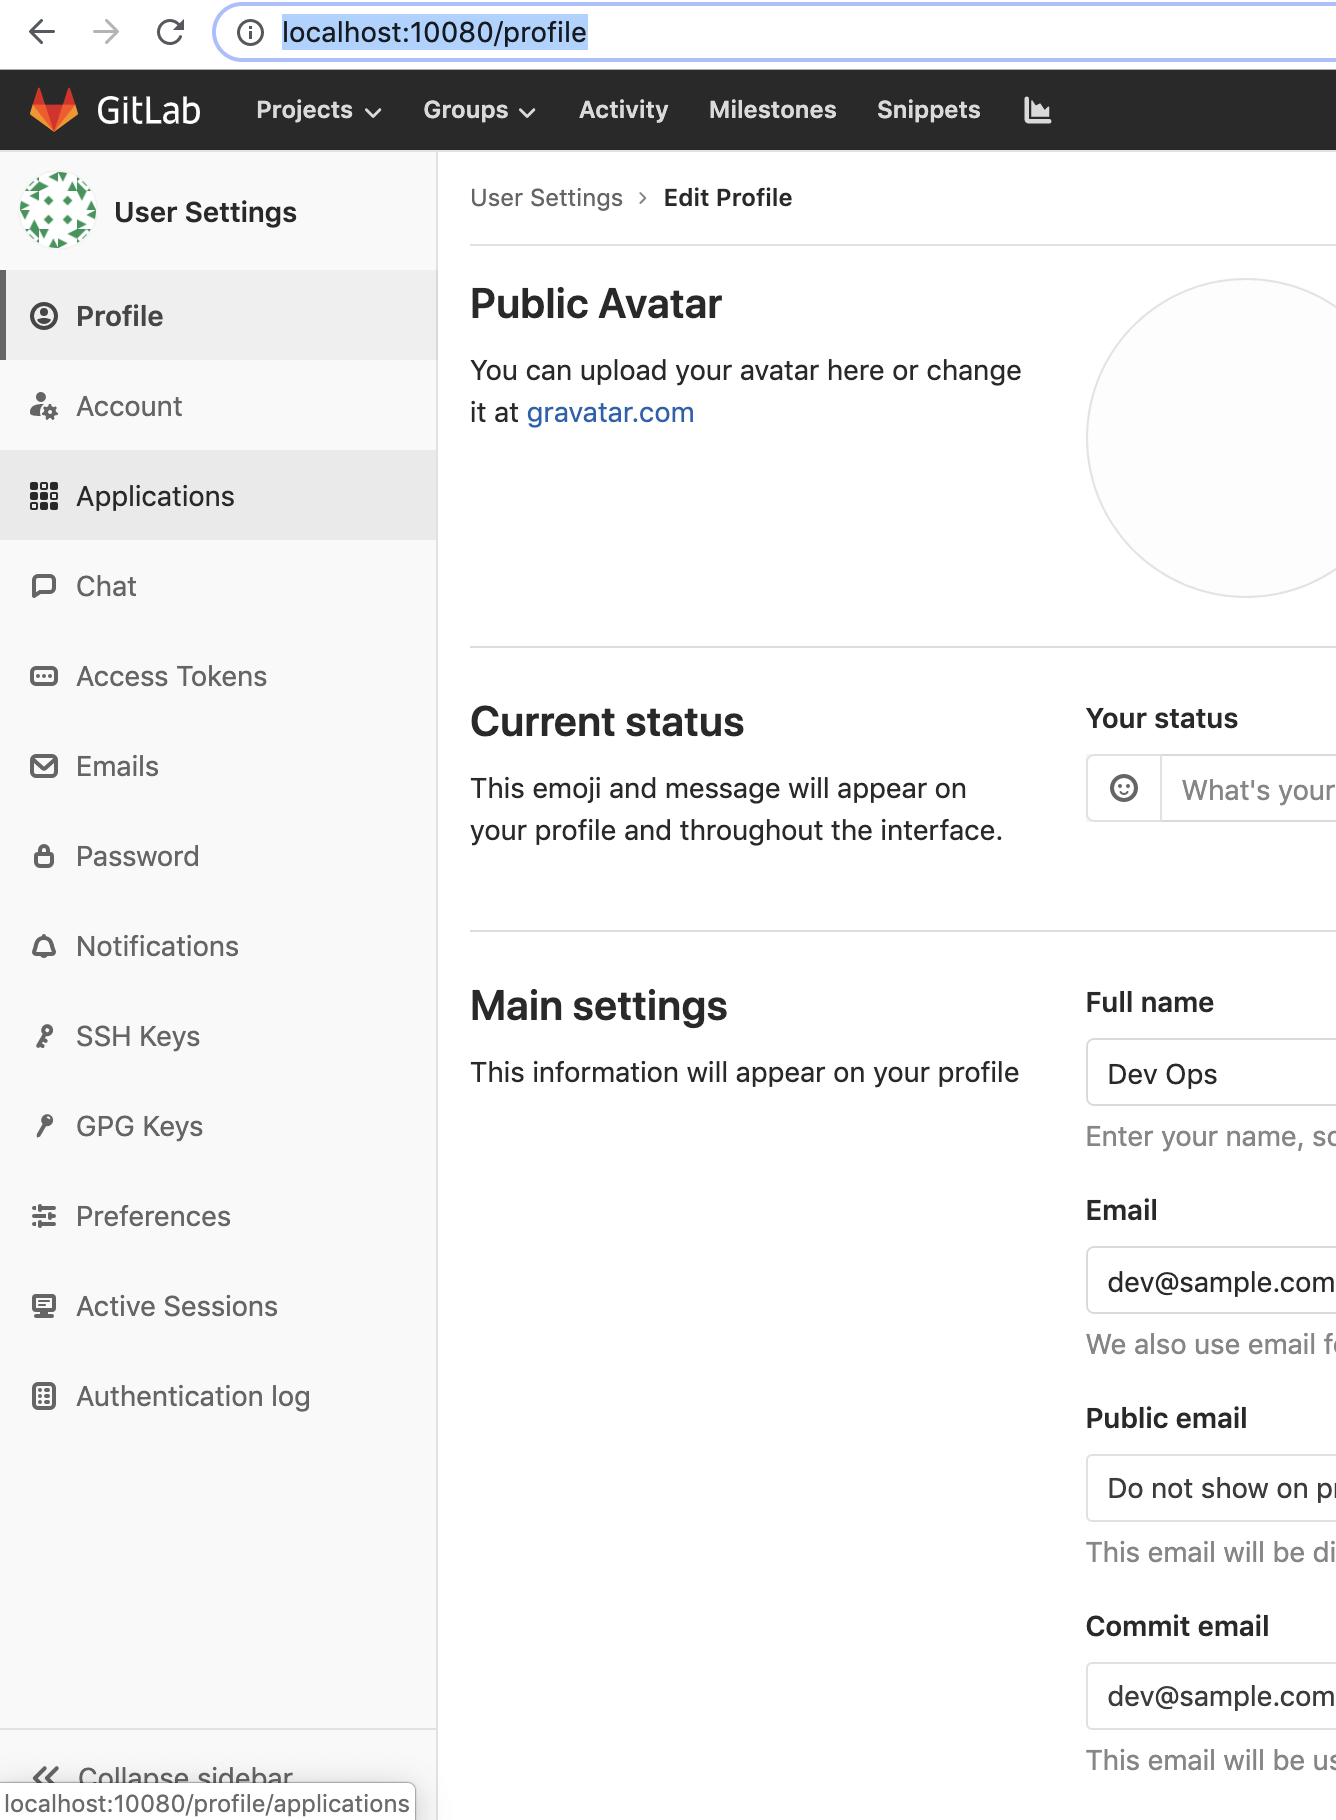The width and height of the screenshot is (1336, 1820).
Task: Go to Password settings
Action: pos(218,855)
